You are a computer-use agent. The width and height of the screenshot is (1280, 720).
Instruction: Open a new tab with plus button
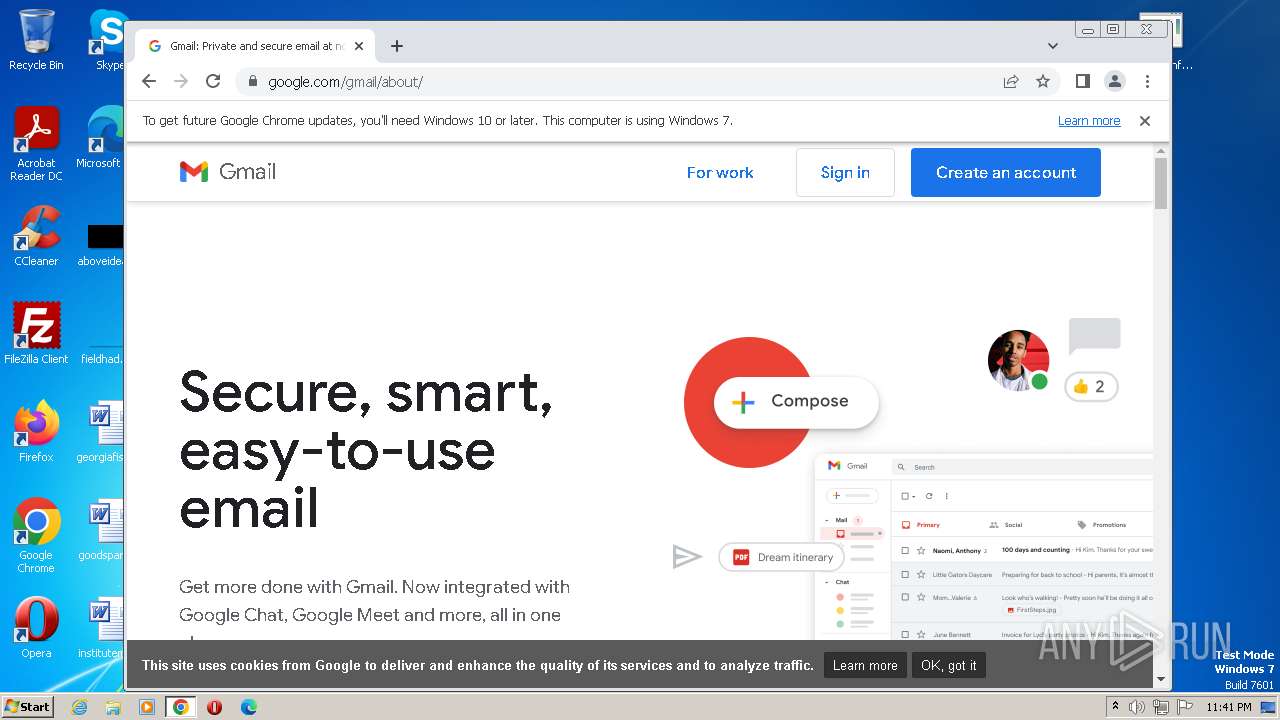397,46
